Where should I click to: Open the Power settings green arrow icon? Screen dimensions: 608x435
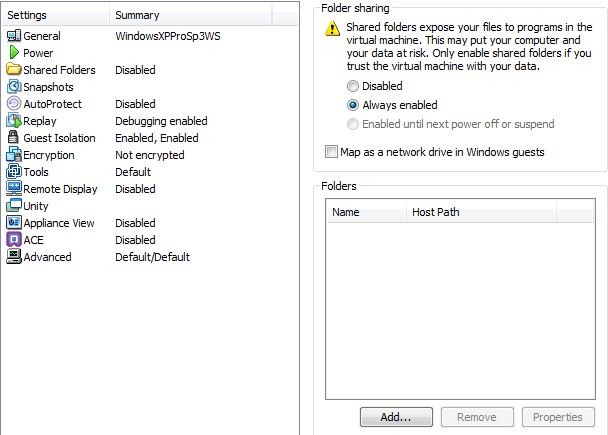click(14, 52)
